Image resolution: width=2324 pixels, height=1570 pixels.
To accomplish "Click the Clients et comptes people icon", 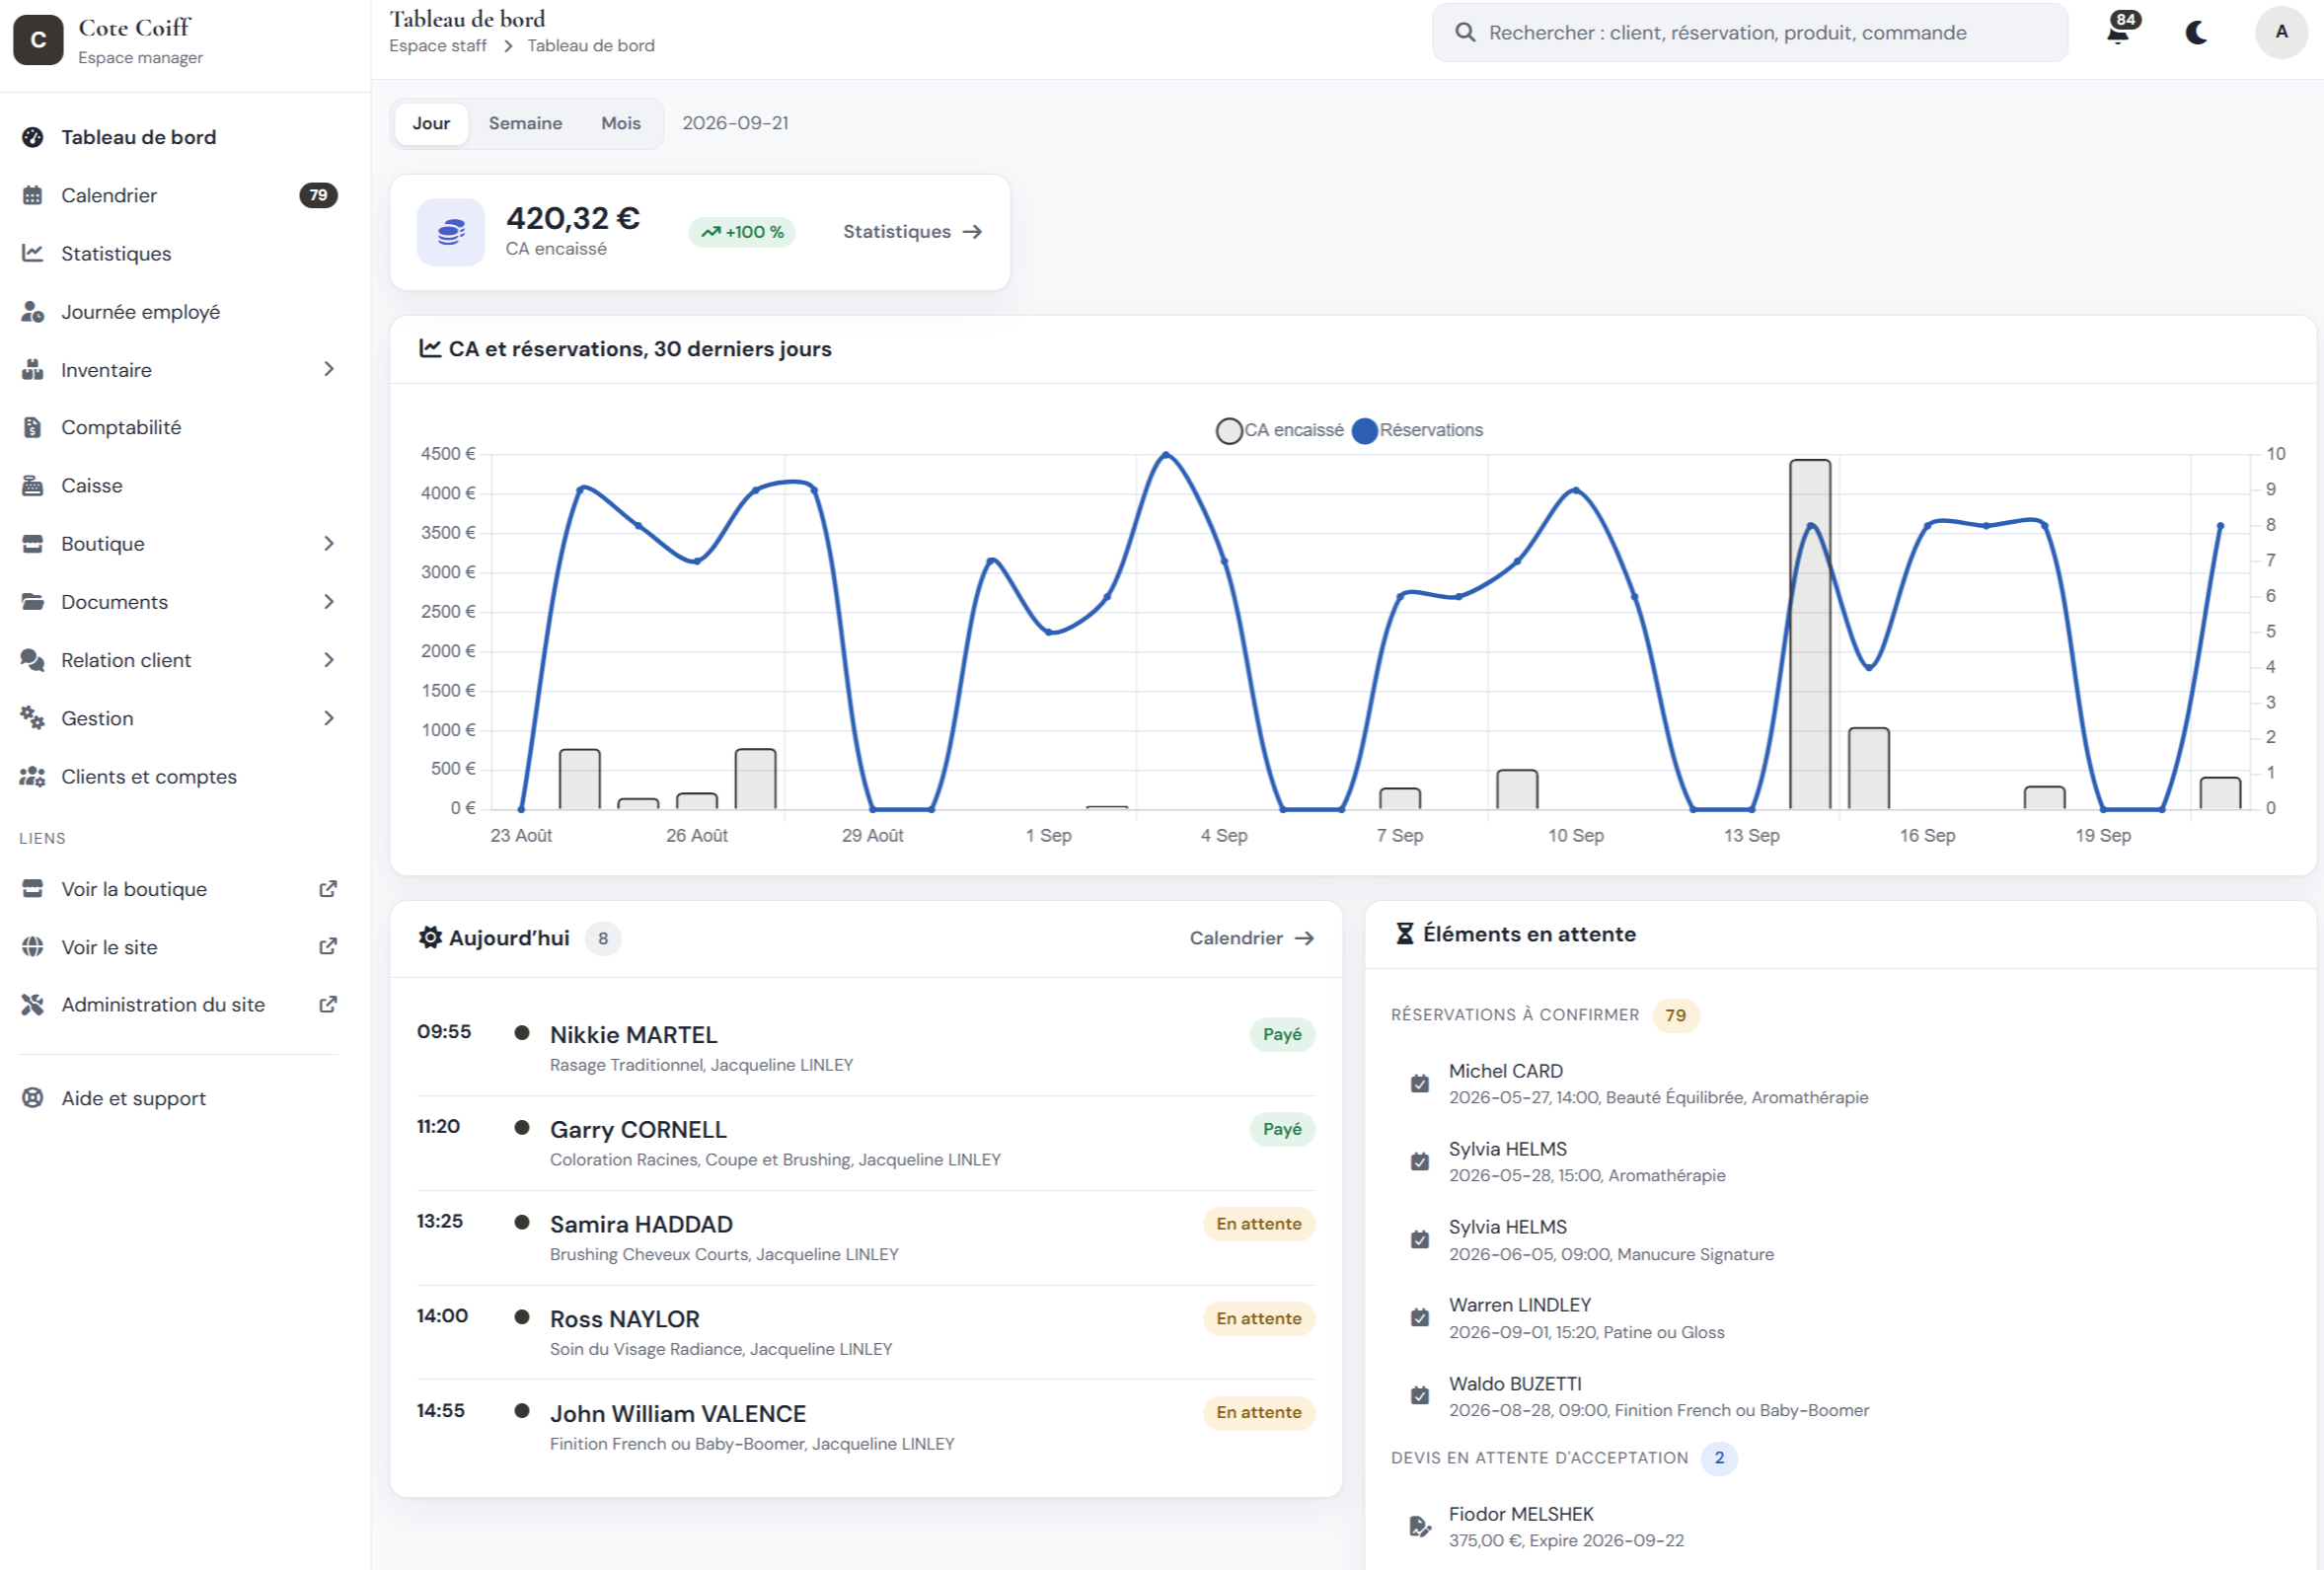I will [x=33, y=777].
